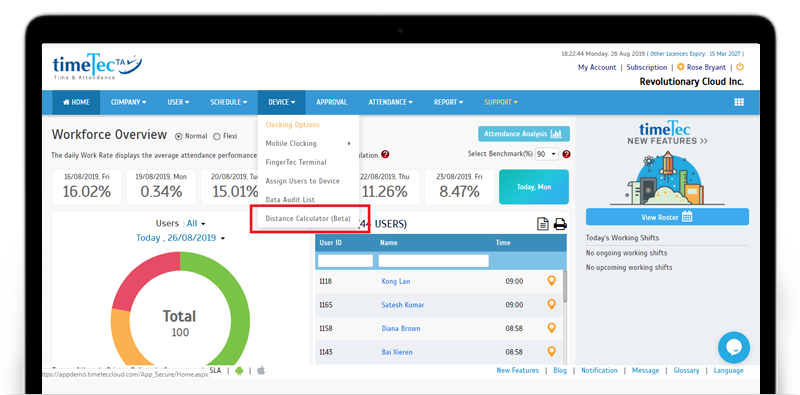Open the Glossary footer link
The image size is (800, 395).
tap(686, 371)
